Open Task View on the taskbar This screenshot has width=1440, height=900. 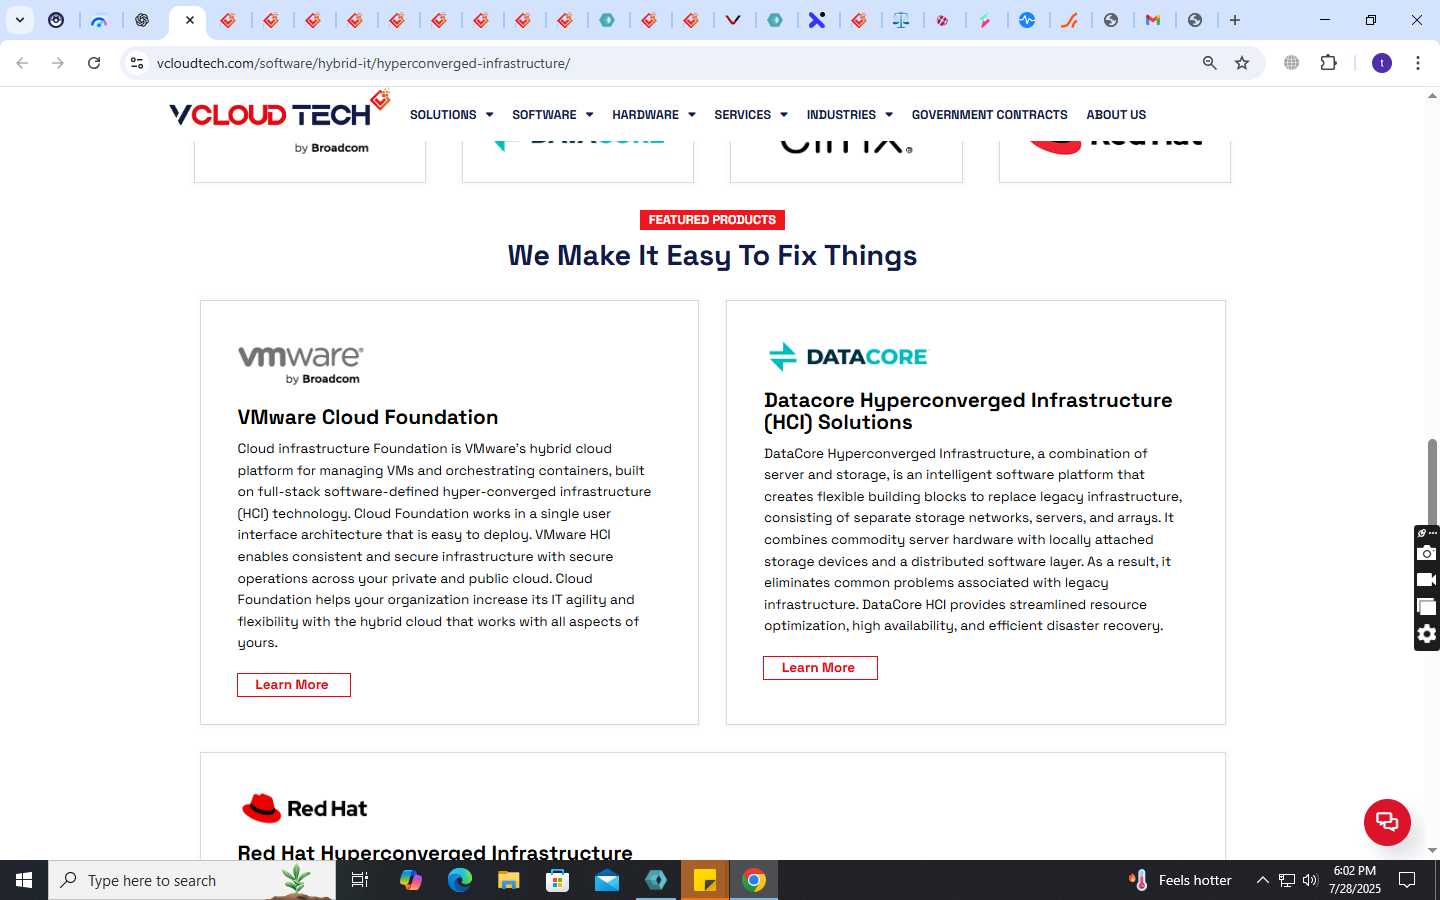(x=360, y=880)
